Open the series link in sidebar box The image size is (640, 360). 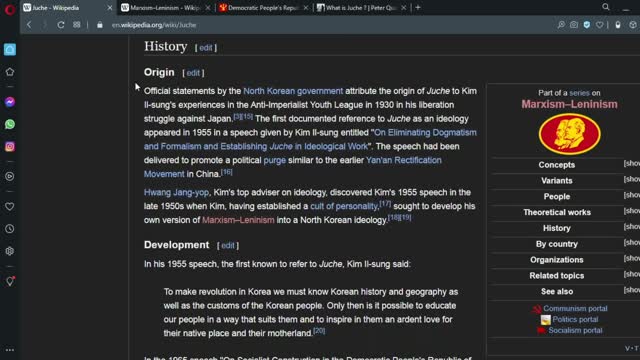pos(579,93)
